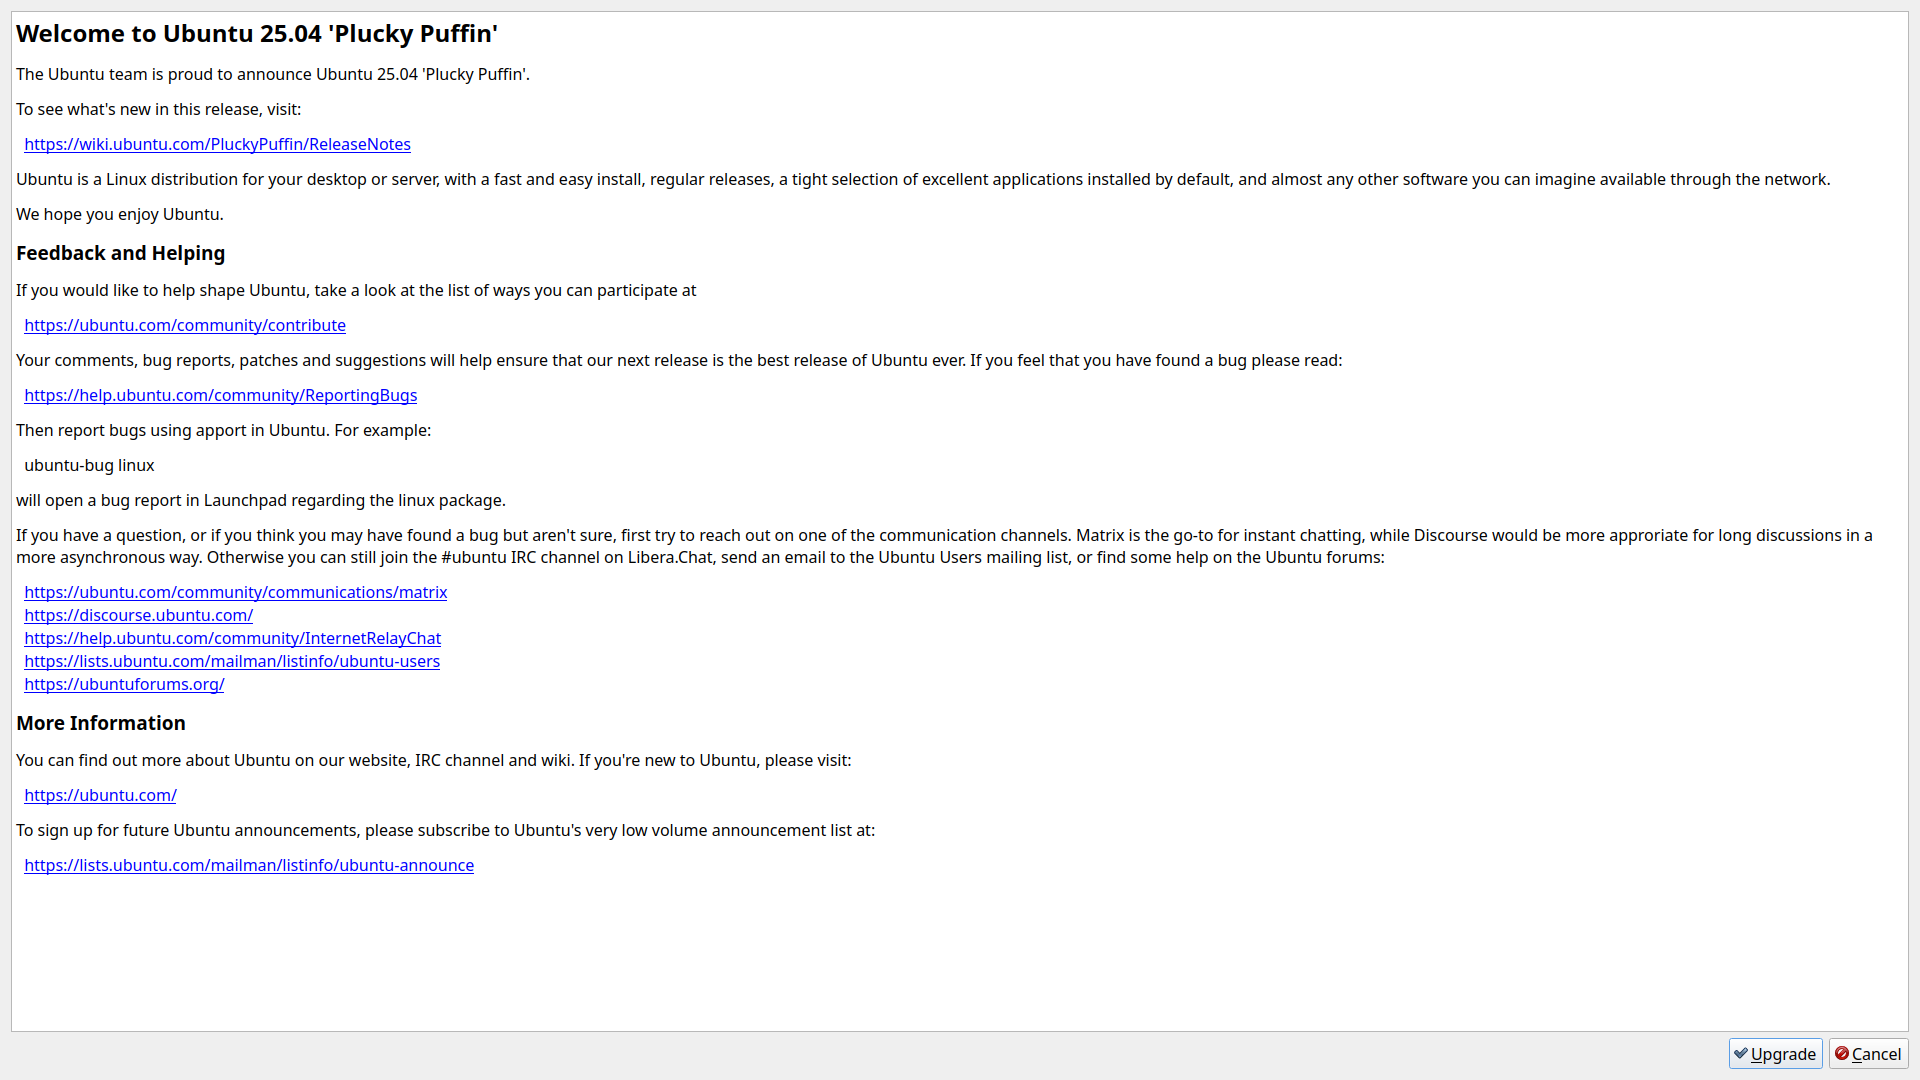Click the 'We hope you enjoy Ubuntu.' line

[x=120, y=214]
